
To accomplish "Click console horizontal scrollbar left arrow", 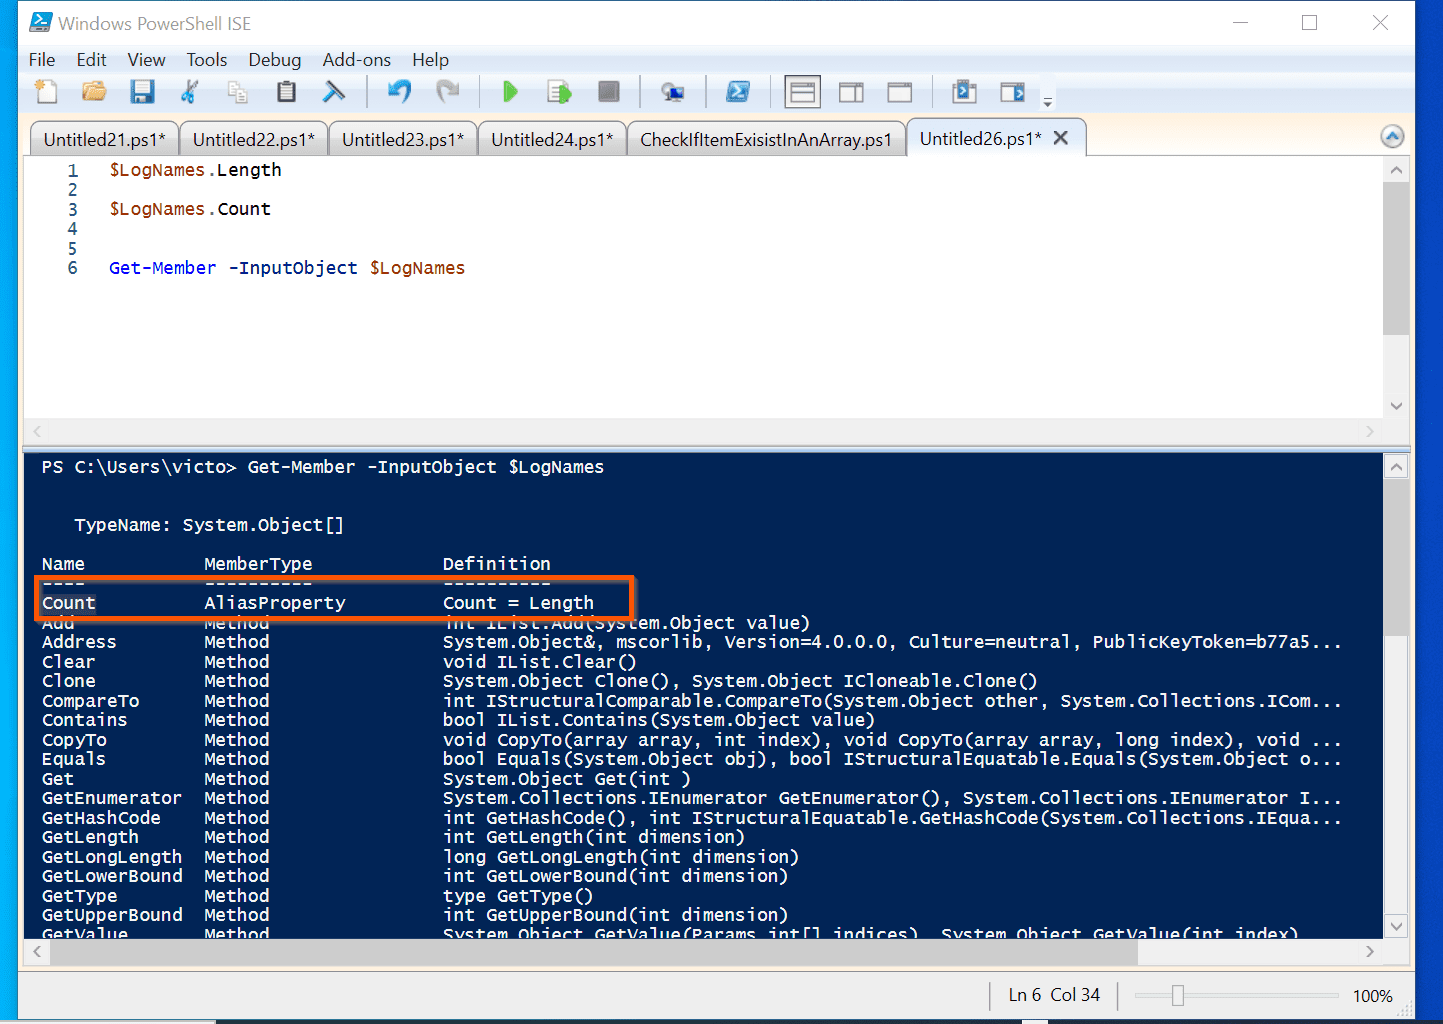I will (x=37, y=952).
